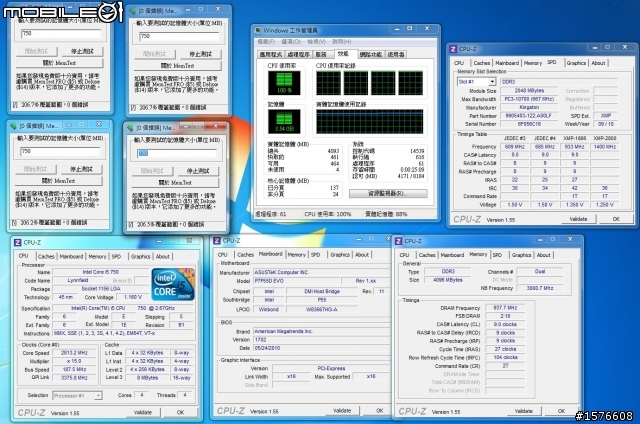
Task: Click 關於 MemTest in MemTest window with 206.2% coverage
Action: coord(59,181)
